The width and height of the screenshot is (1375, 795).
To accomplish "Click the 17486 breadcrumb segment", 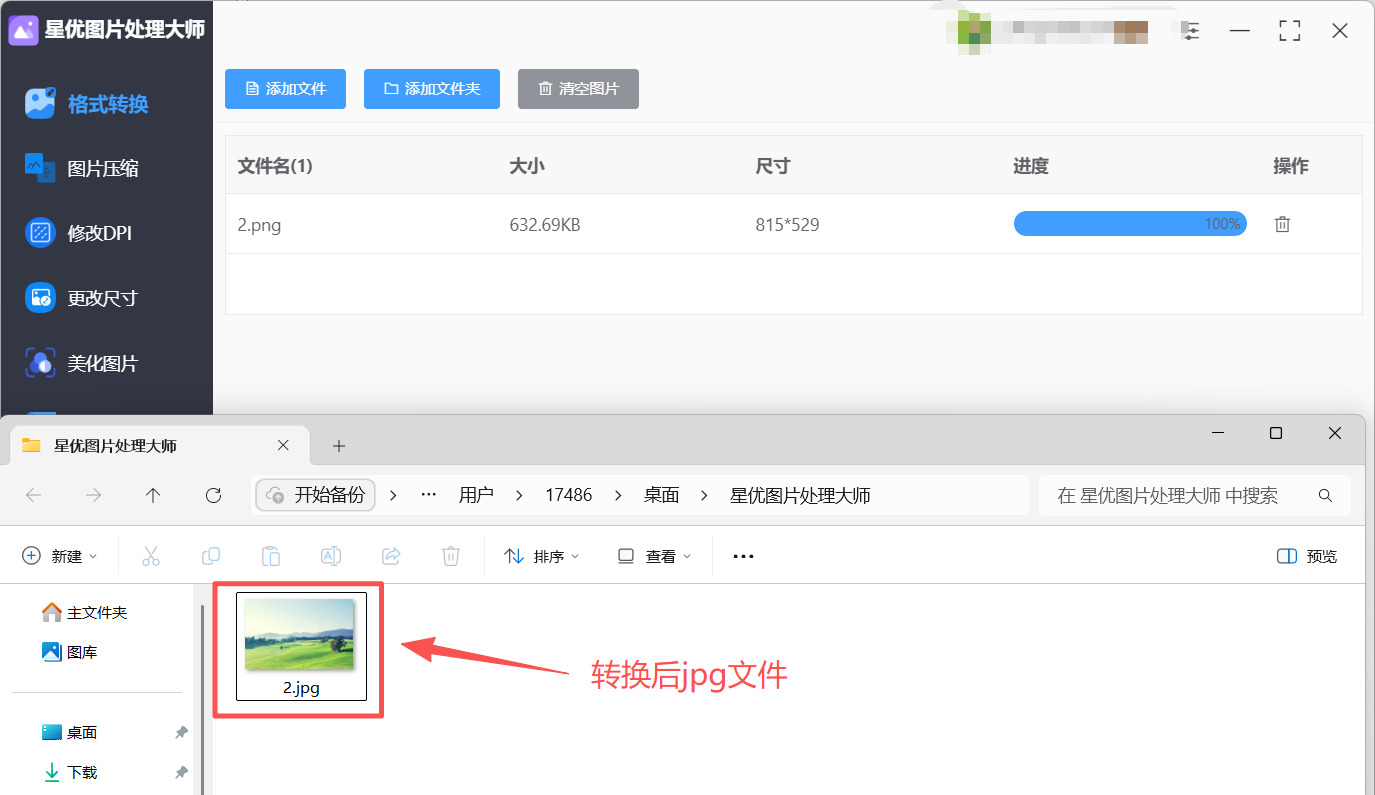I will pos(569,495).
